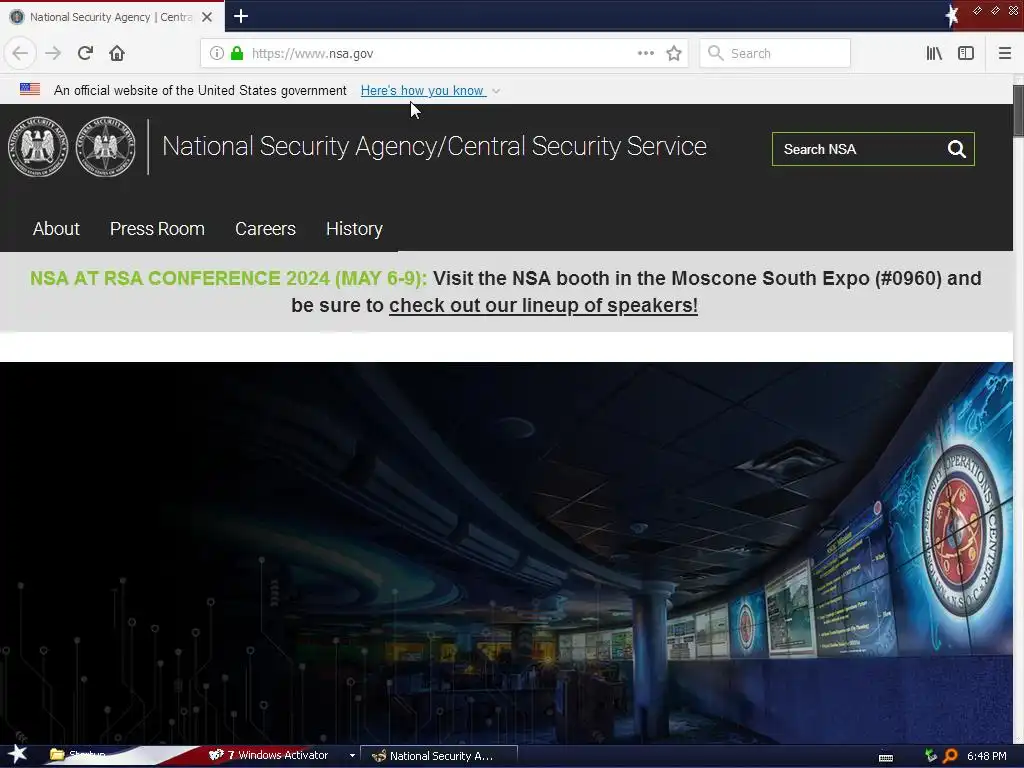Expand the taskbar group dropdown arrow

(x=352, y=756)
